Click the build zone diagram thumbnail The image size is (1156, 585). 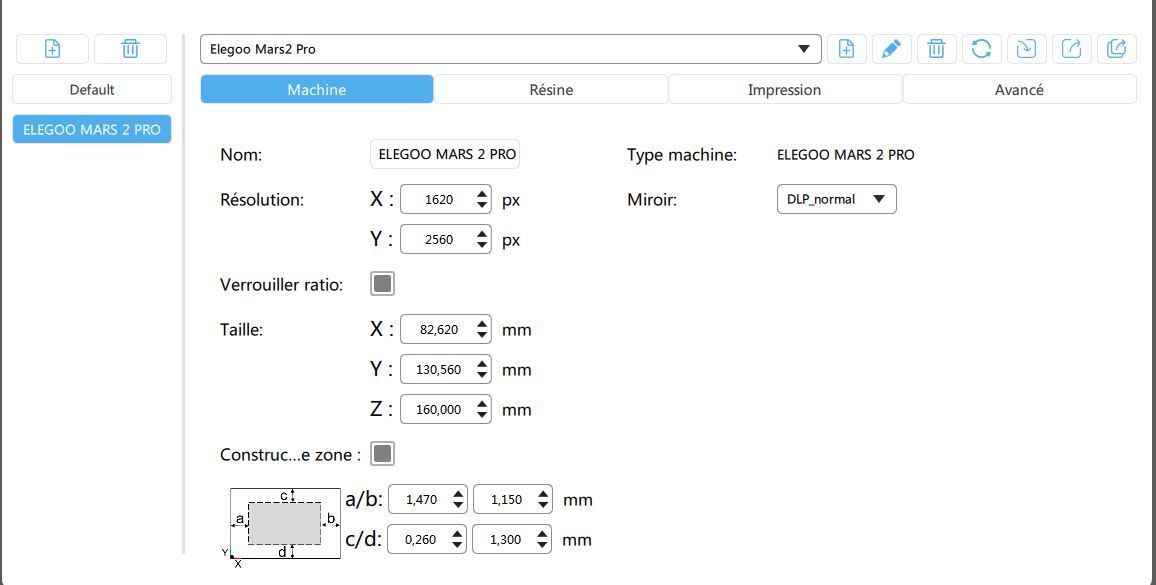(283, 526)
